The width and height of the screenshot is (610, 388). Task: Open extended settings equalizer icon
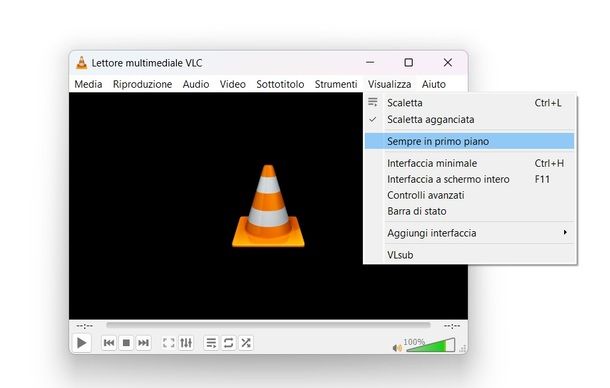[x=186, y=343]
